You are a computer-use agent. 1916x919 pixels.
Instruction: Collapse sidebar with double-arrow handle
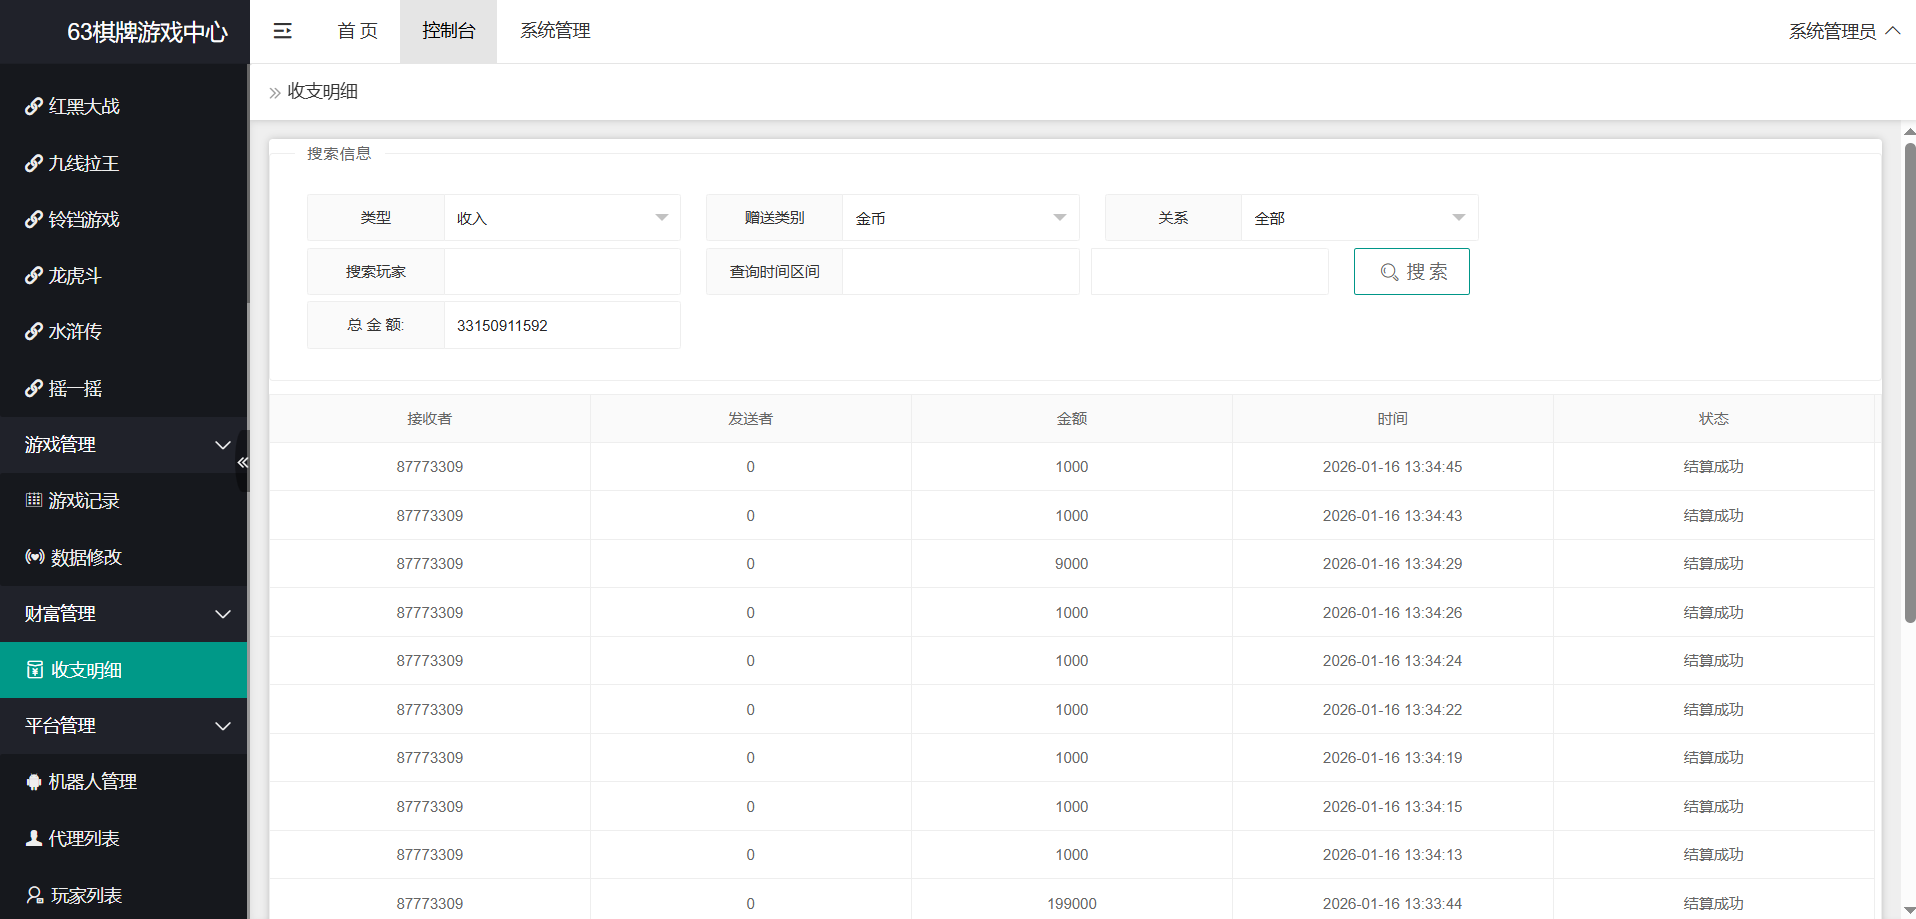click(242, 462)
